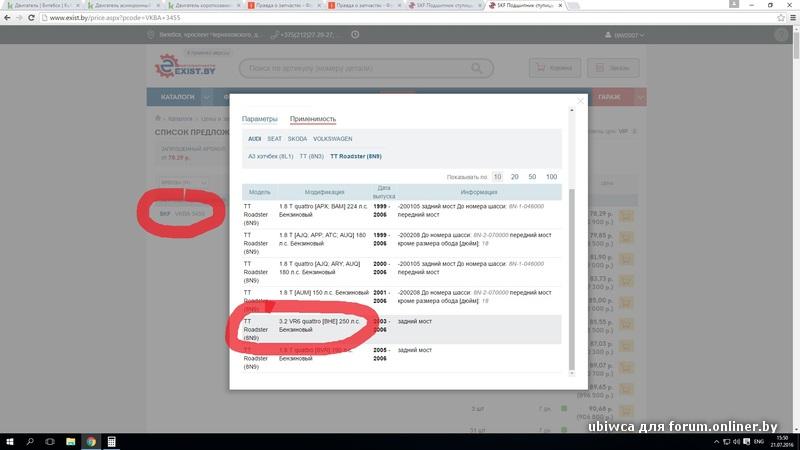Click the home icon in the breadcrumbs
This screenshot has height=450, width=800.
coord(158,118)
